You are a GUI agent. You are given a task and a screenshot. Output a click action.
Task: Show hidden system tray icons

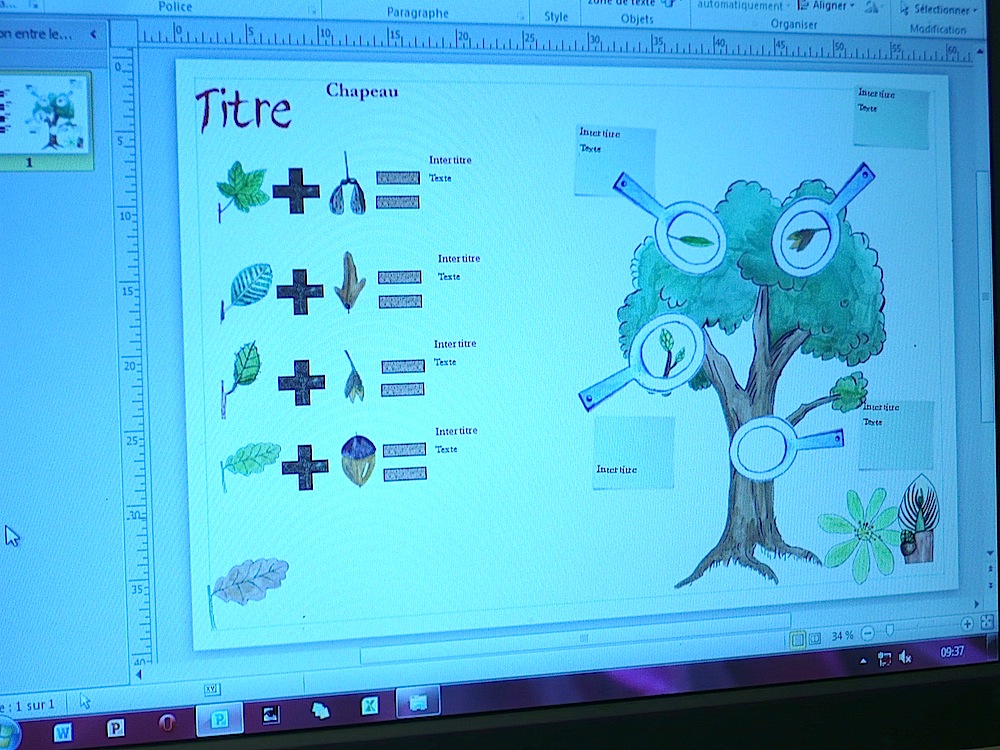point(863,661)
